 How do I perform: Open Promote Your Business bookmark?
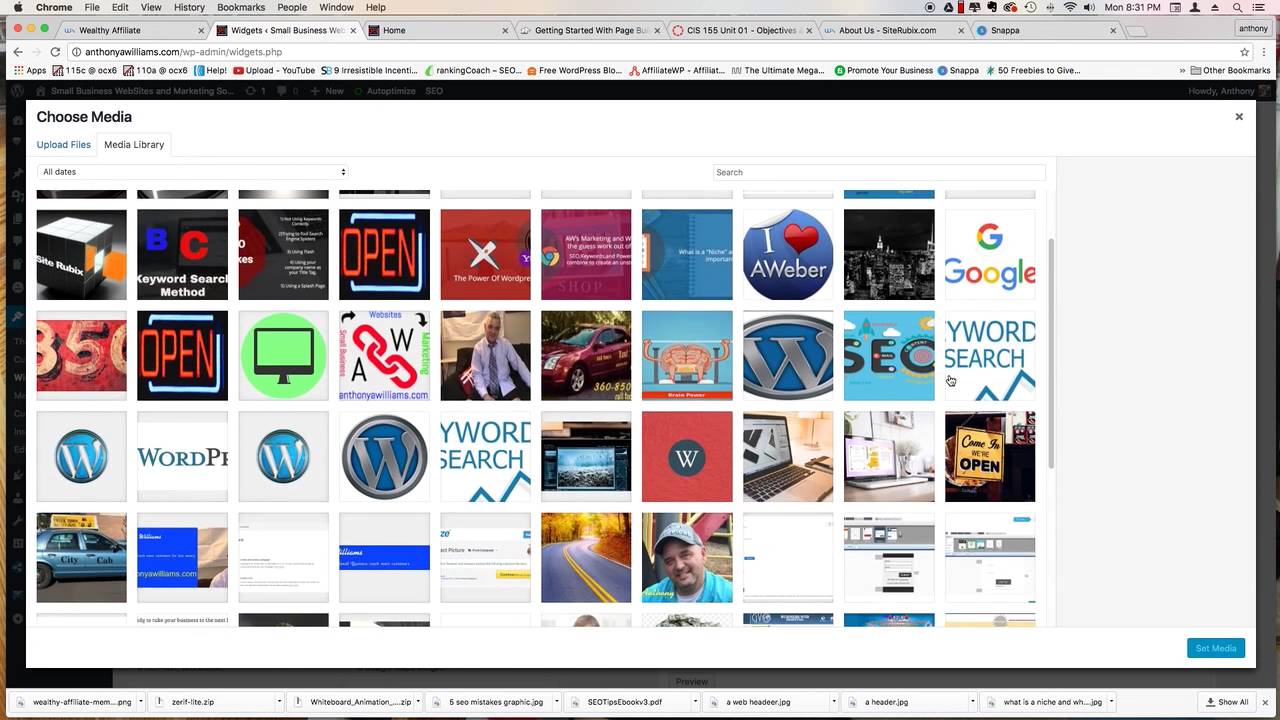click(884, 71)
